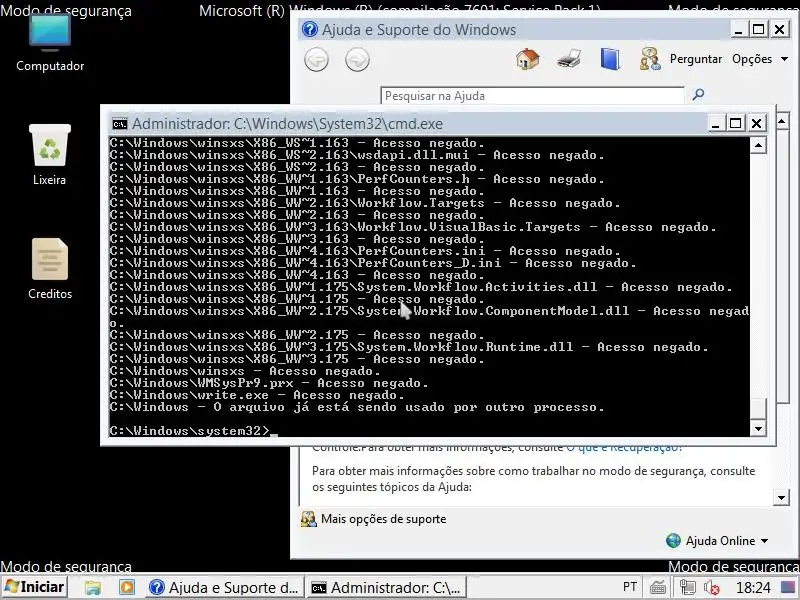Viewport: 800px width, 600px height.
Task: Click Help window scrollbar down arrow
Action: click(781, 497)
